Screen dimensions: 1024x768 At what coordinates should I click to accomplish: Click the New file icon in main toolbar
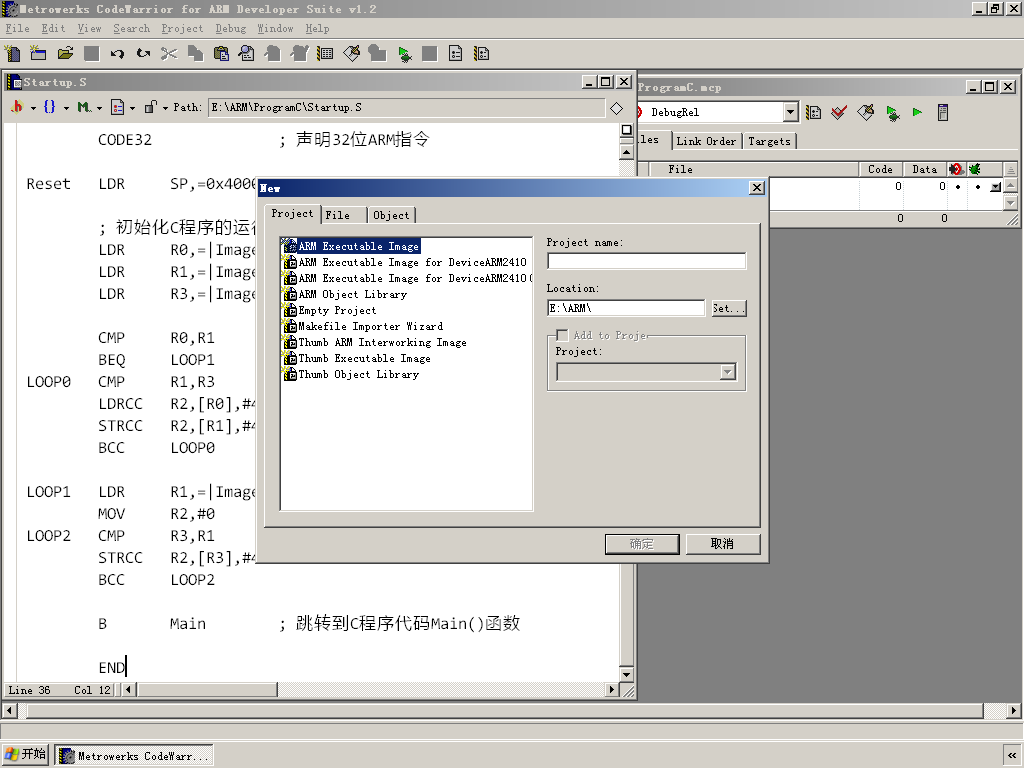[x=12, y=54]
